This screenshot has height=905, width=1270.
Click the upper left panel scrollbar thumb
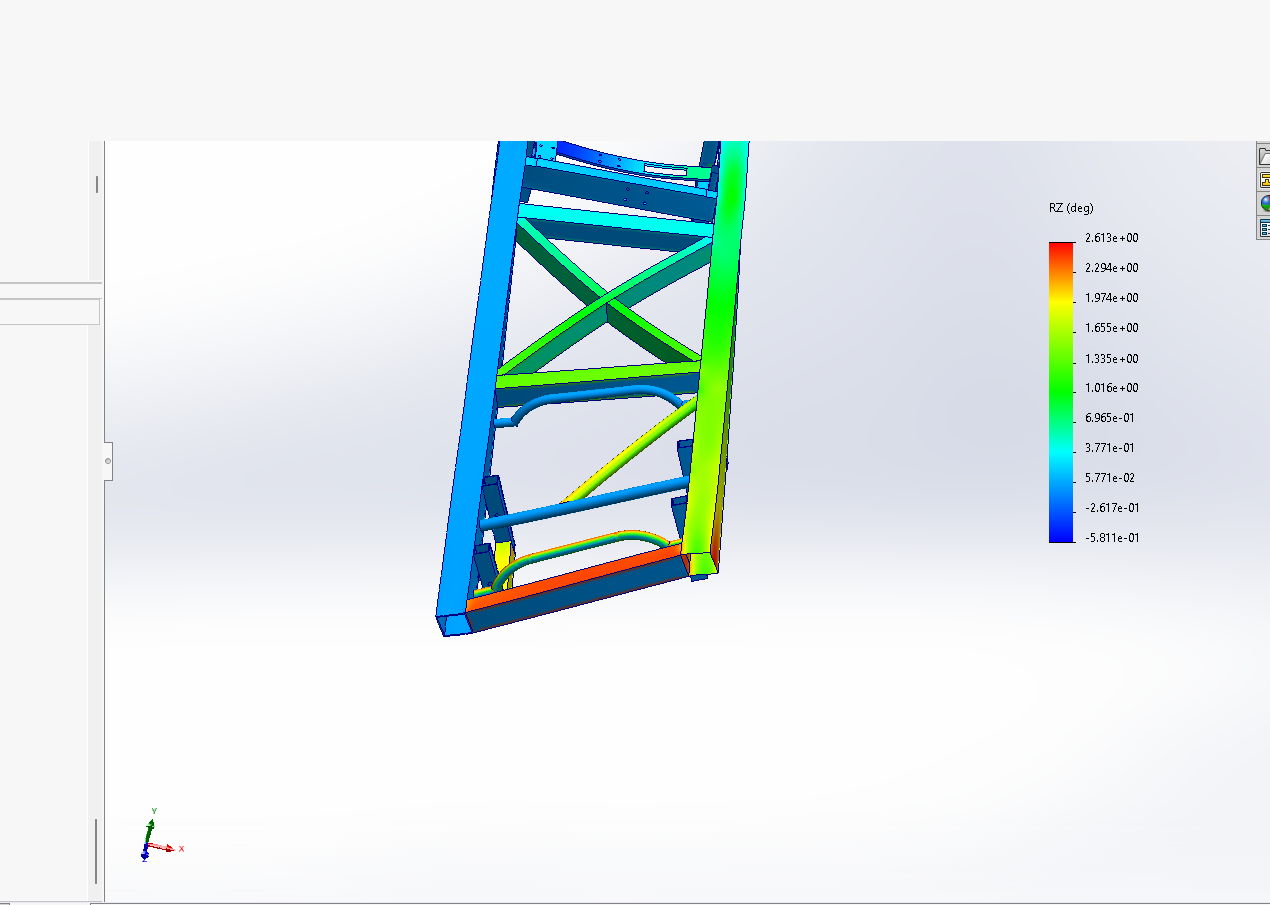pyautogui.click(x=97, y=185)
